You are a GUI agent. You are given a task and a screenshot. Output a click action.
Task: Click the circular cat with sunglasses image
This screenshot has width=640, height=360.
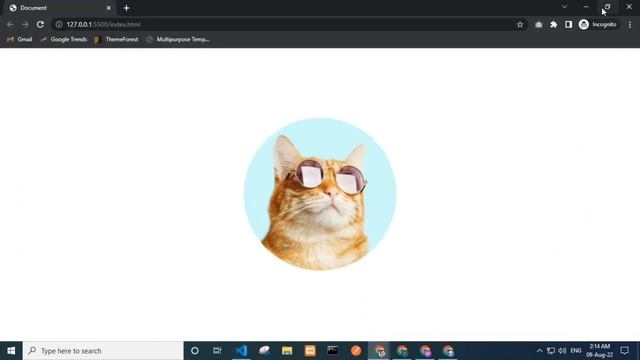coord(320,194)
